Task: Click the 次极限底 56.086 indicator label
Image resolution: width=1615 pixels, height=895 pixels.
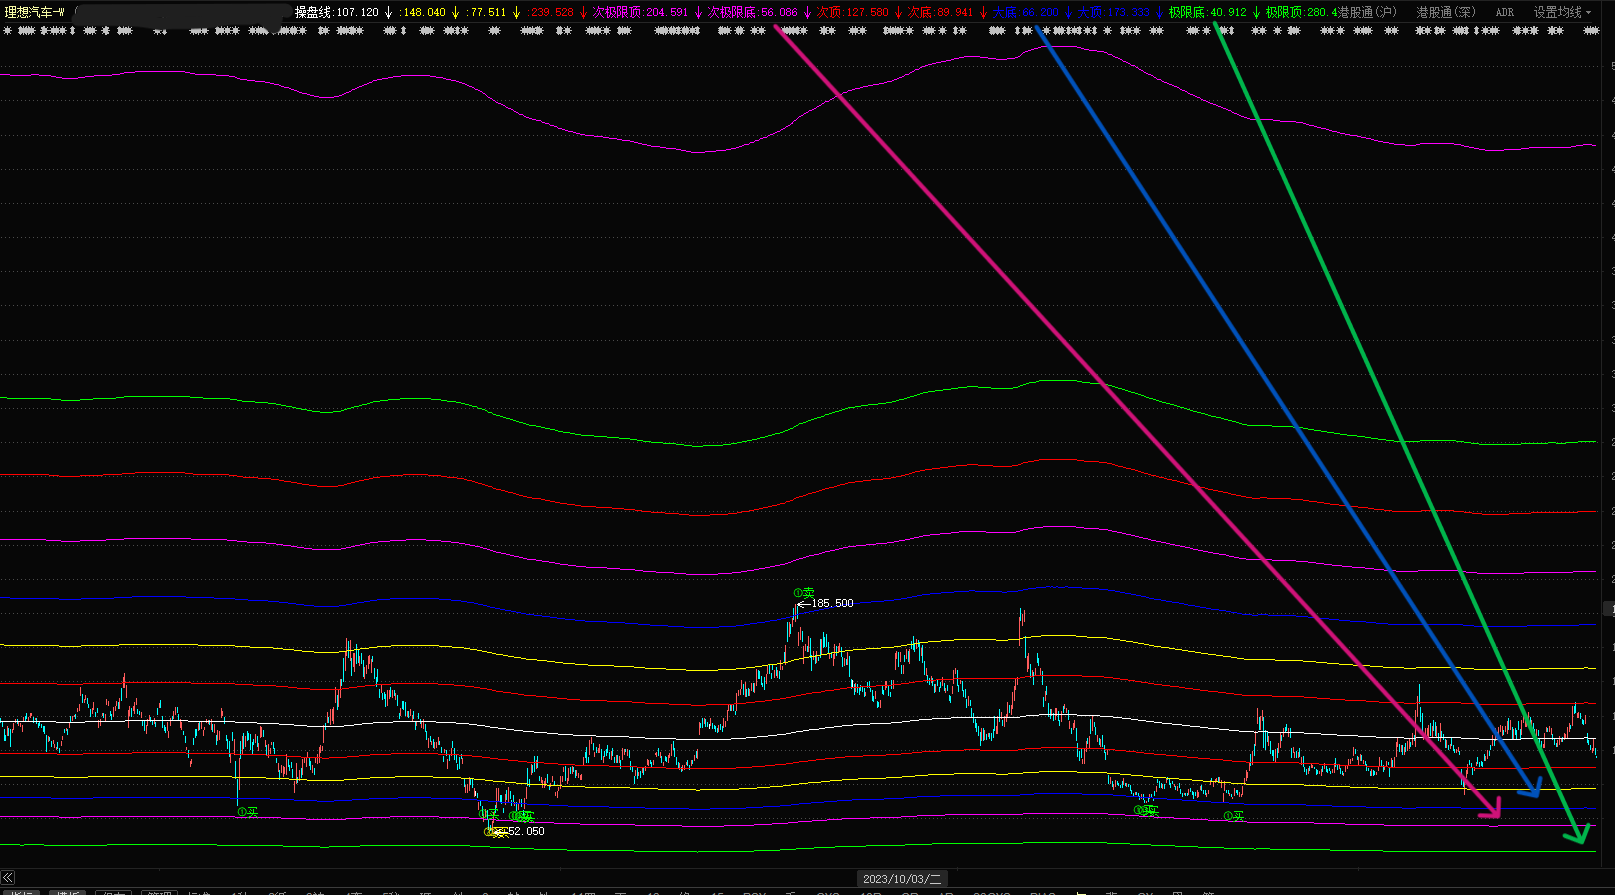Action: point(753,12)
